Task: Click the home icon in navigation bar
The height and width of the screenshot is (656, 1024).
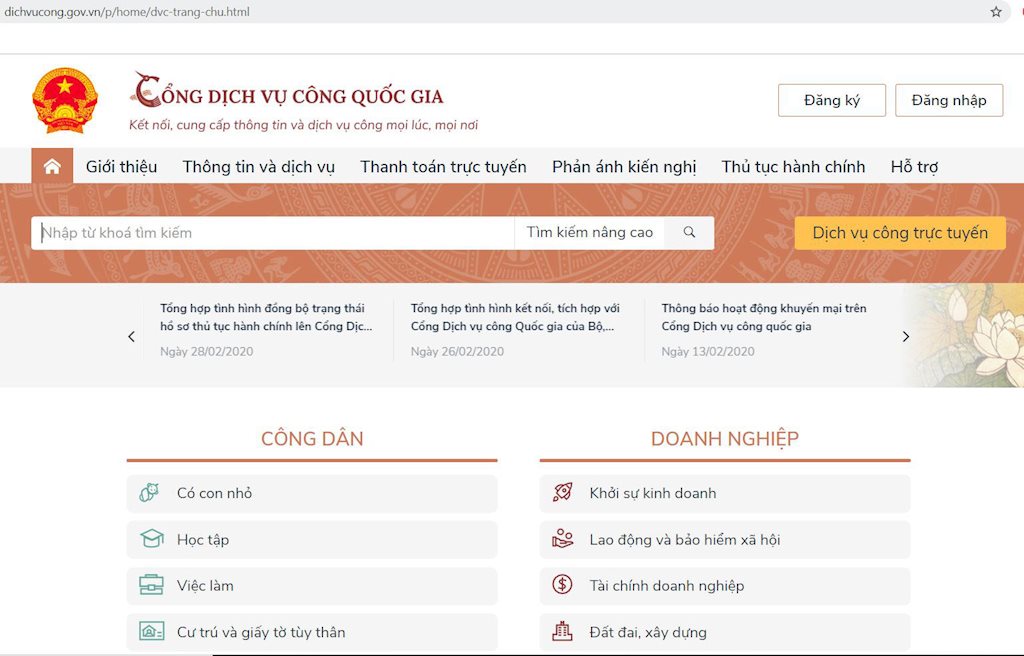Action: [52, 166]
